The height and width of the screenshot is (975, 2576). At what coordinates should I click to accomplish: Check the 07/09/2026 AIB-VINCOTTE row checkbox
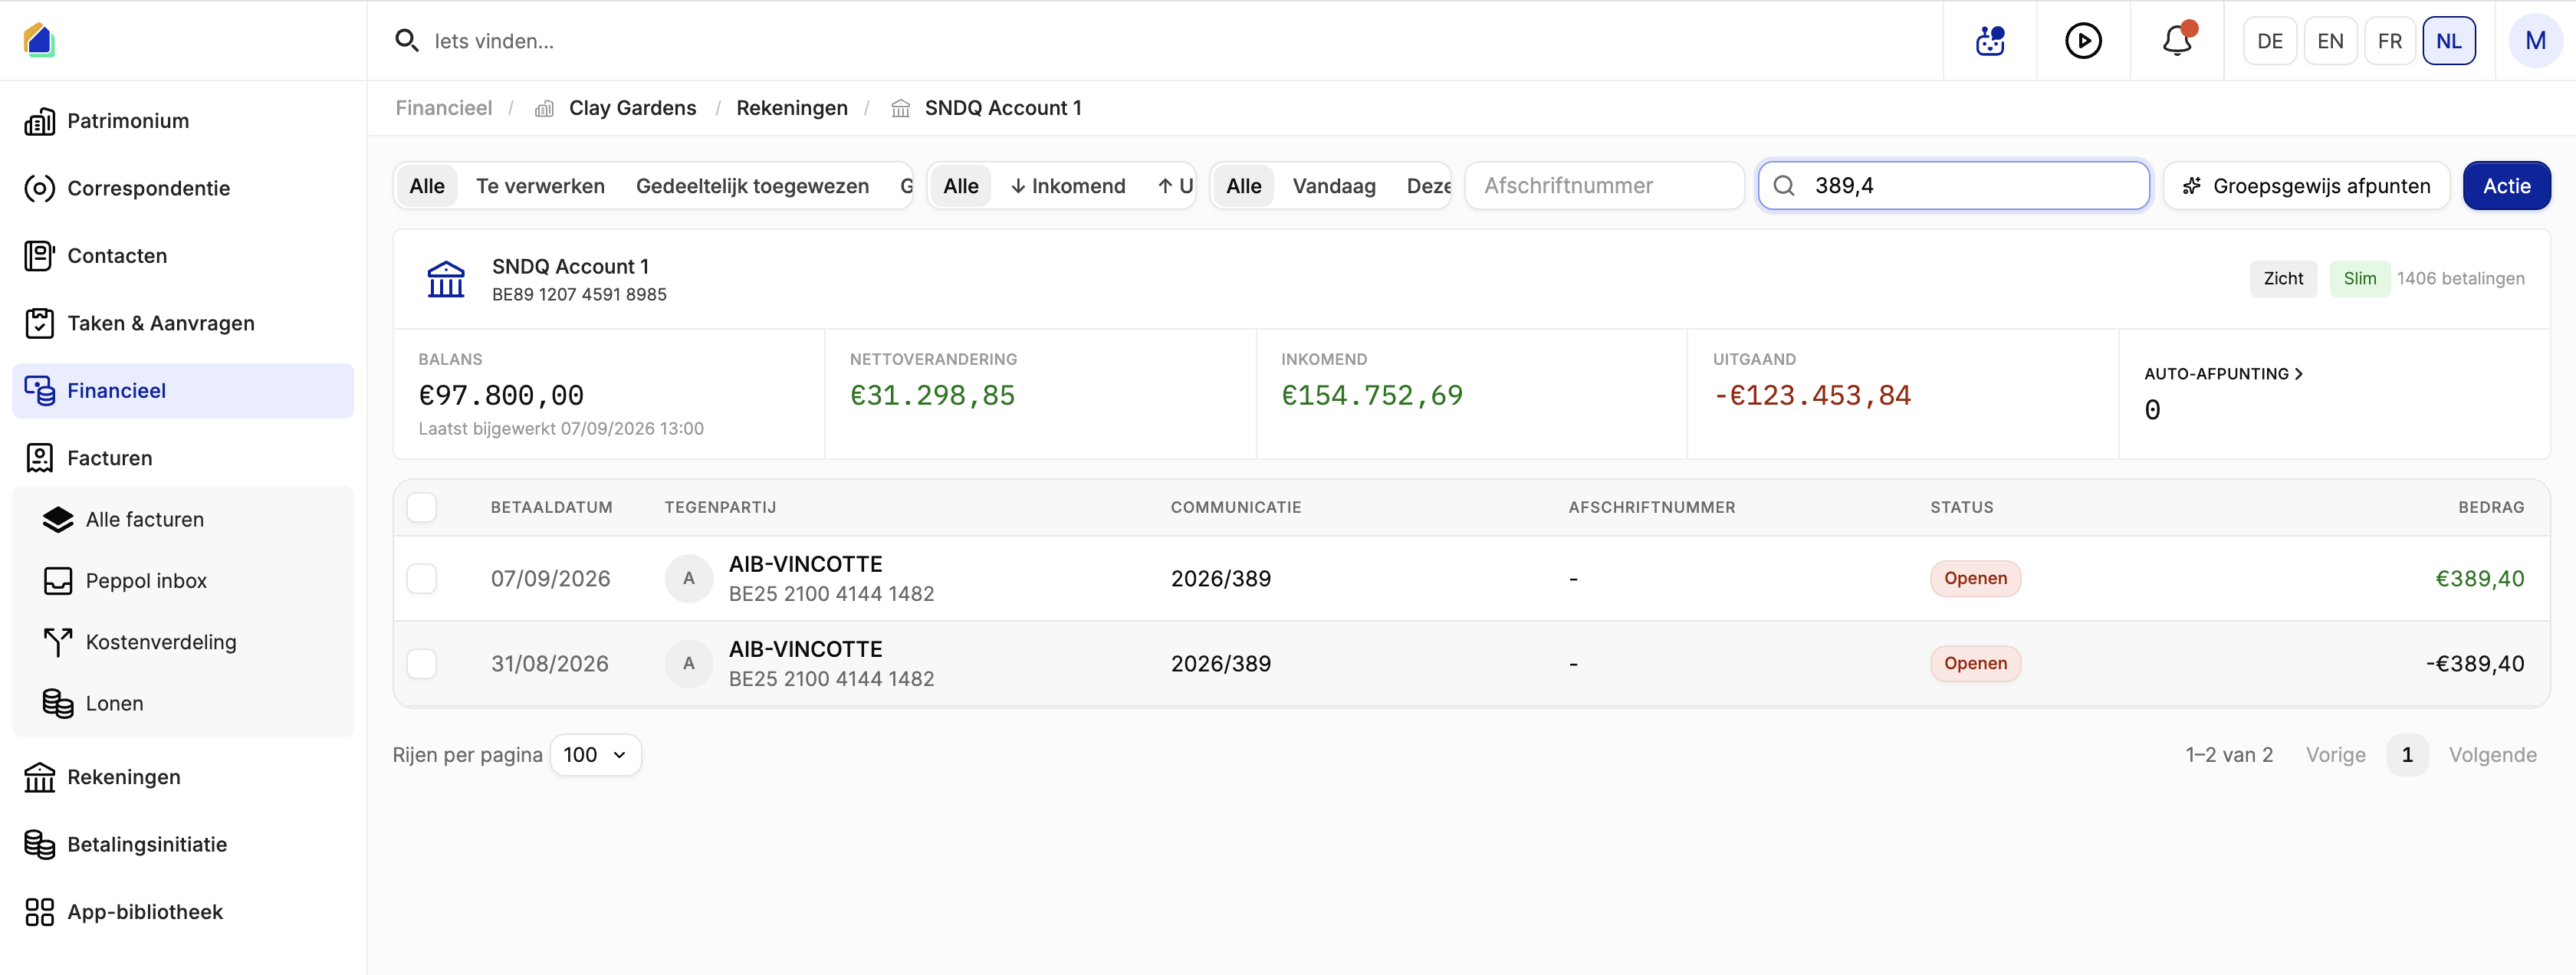pos(422,579)
